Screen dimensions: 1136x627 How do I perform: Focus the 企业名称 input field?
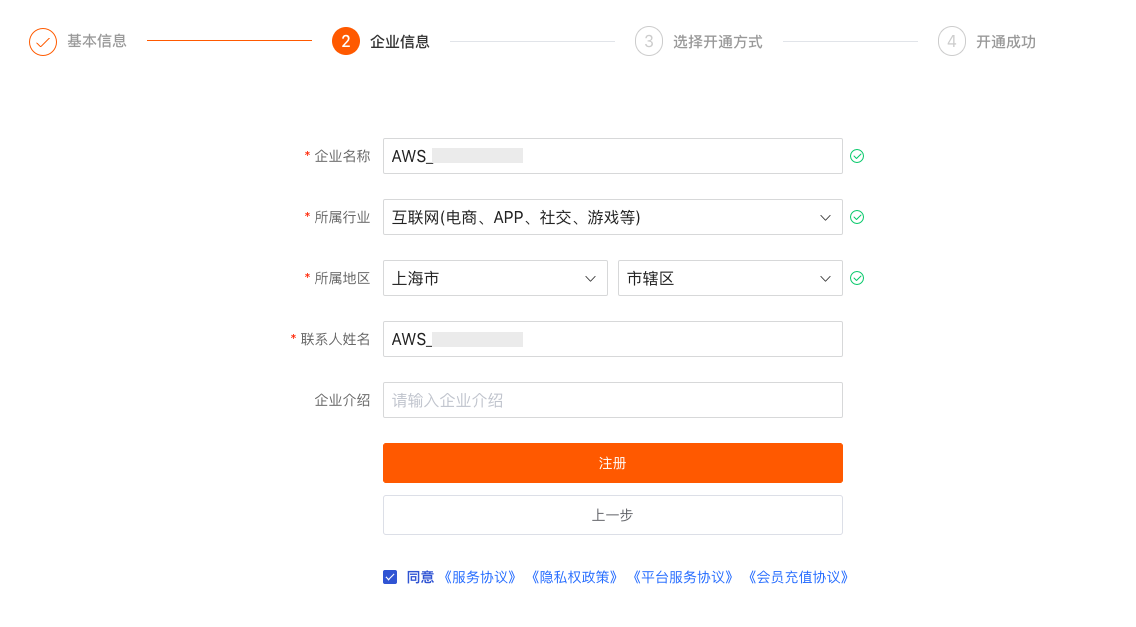(x=612, y=156)
